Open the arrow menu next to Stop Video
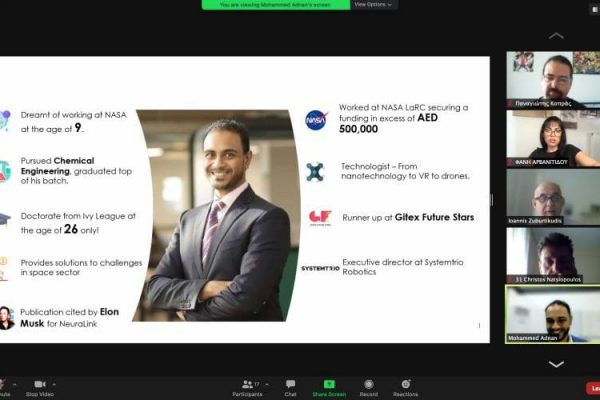Viewport: 600px width, 400px height. pyautogui.click(x=54, y=384)
